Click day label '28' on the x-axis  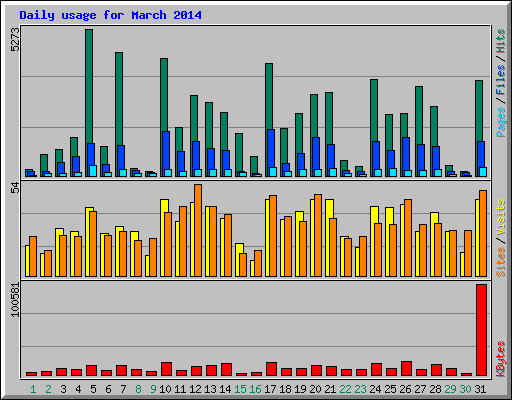tap(435, 389)
